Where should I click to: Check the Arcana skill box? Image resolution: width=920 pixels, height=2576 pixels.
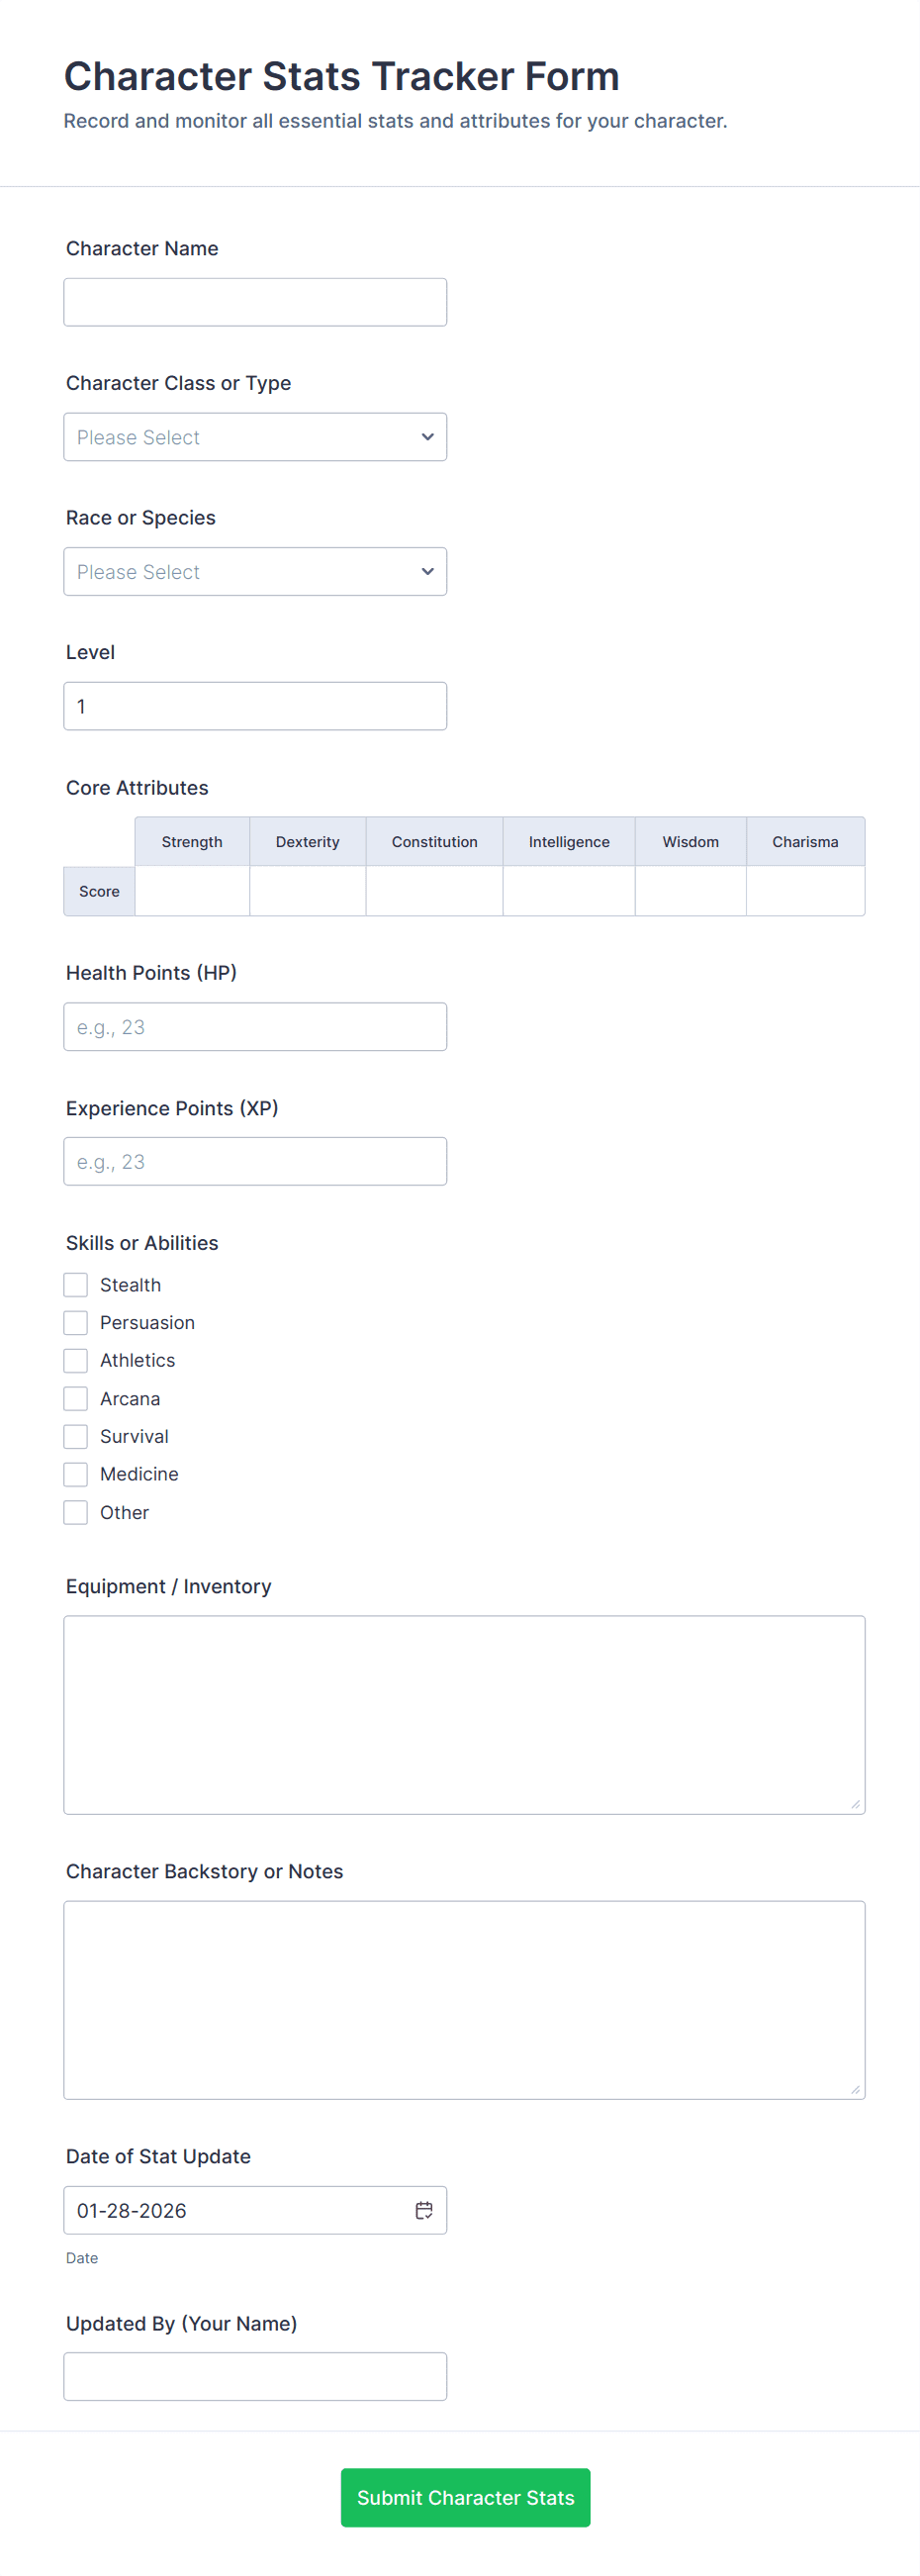[x=75, y=1398]
